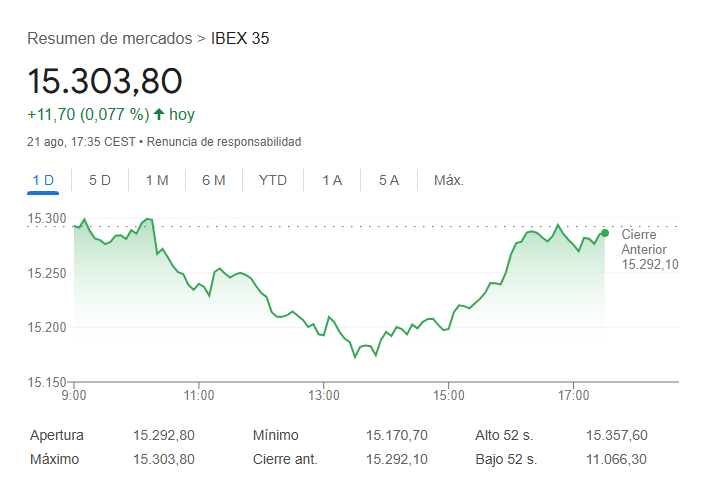Click the green up arrow icon
This screenshot has height=485, width=728.
click(159, 114)
